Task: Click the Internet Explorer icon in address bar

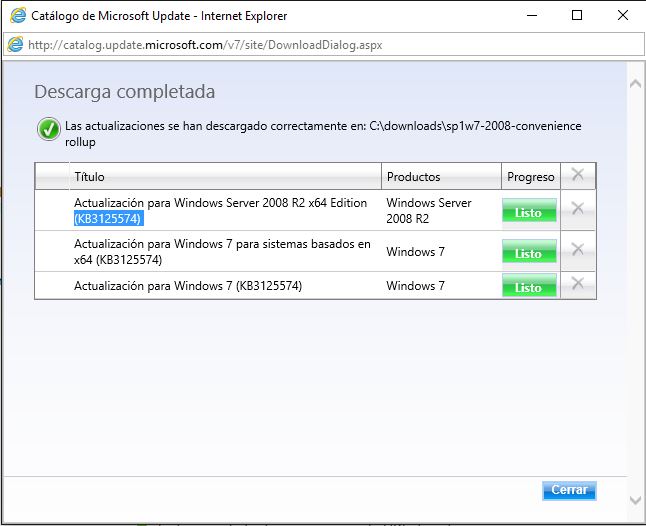Action: pos(15,44)
